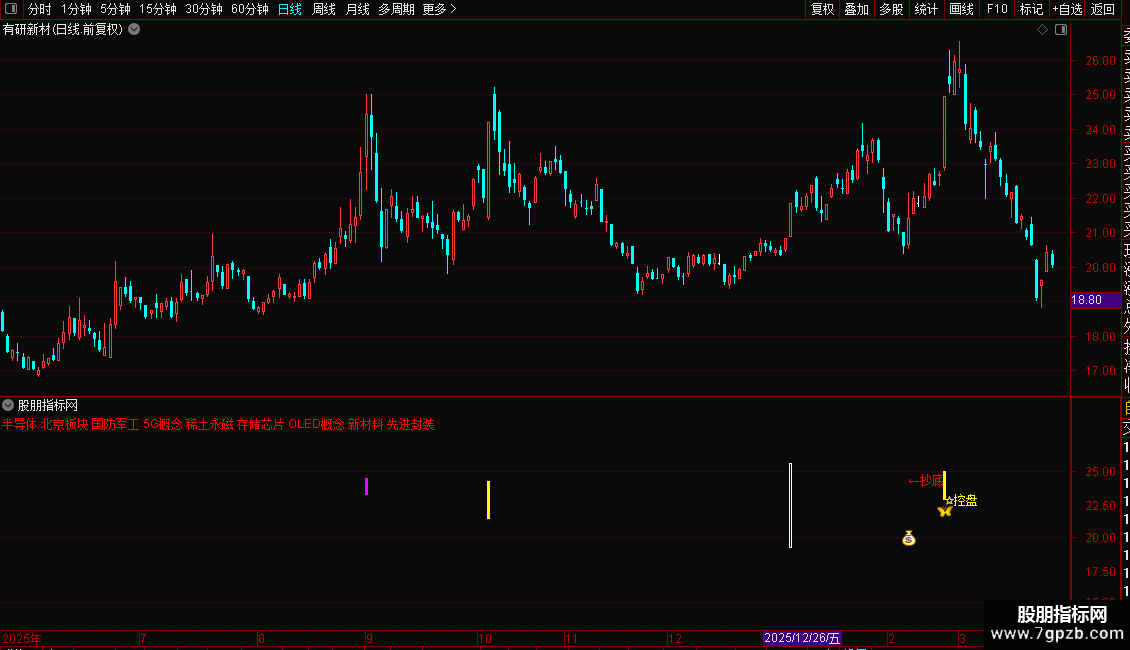Click the 国防军工 sector tag
Image resolution: width=1130 pixels, height=650 pixels.
(115, 424)
